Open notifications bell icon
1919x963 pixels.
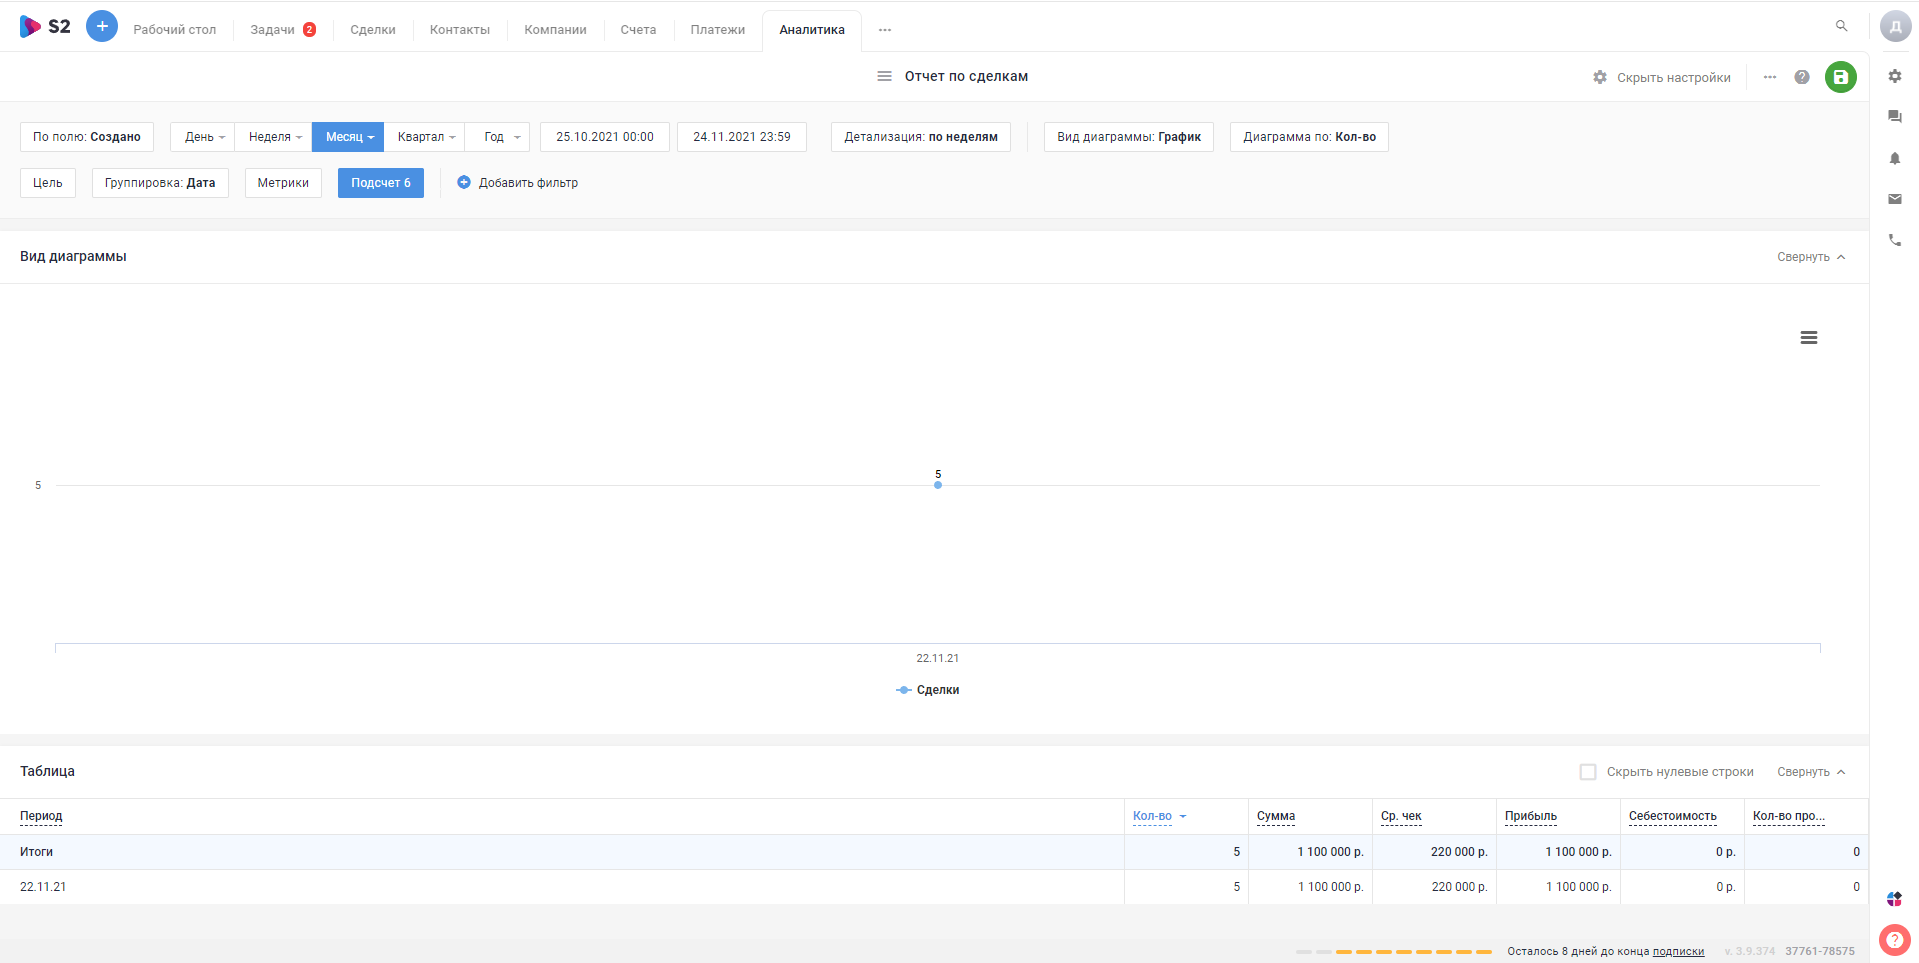coord(1895,158)
